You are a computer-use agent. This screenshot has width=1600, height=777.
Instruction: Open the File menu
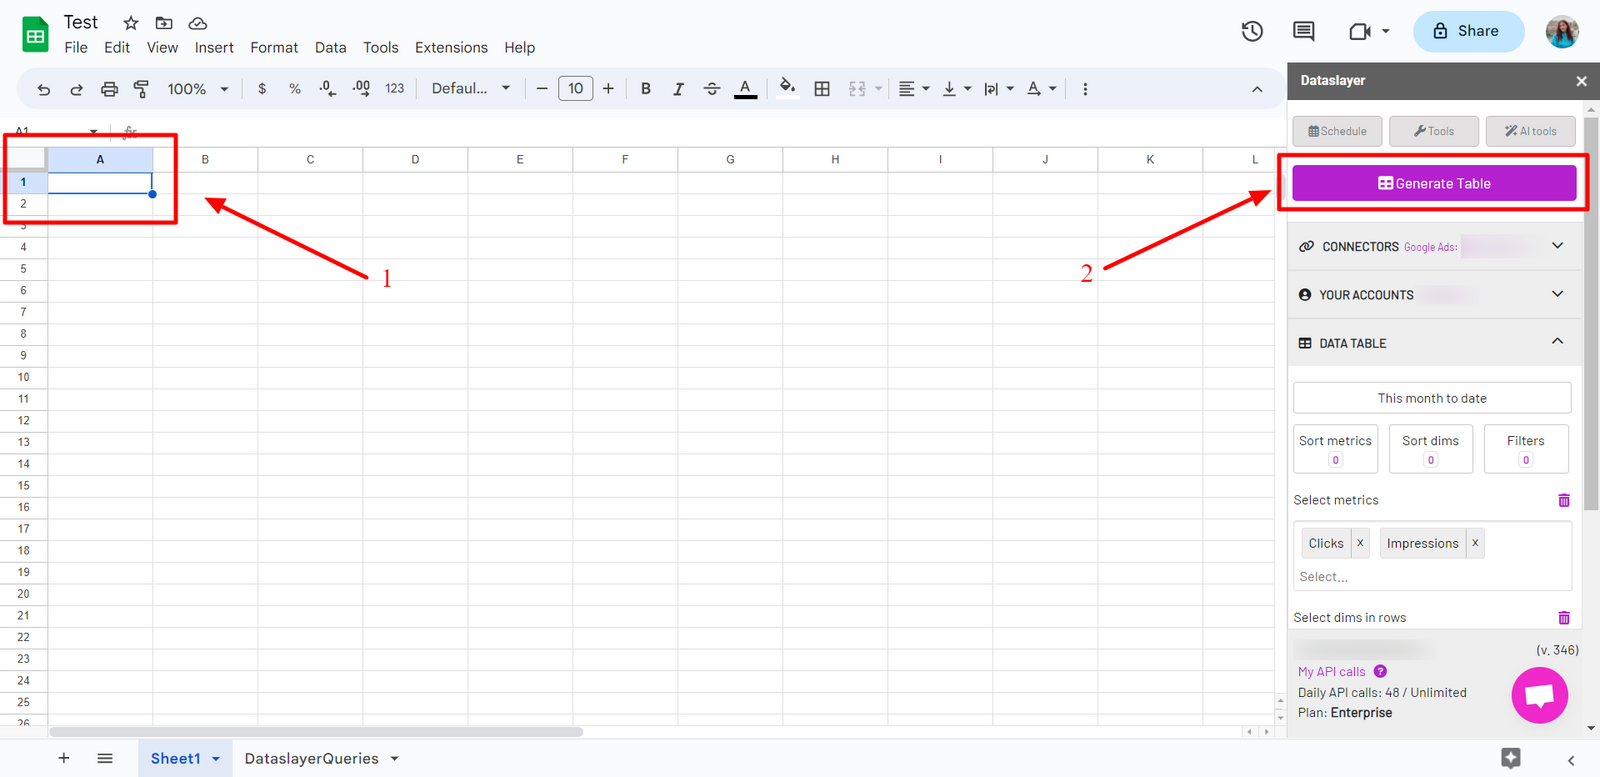(x=76, y=47)
